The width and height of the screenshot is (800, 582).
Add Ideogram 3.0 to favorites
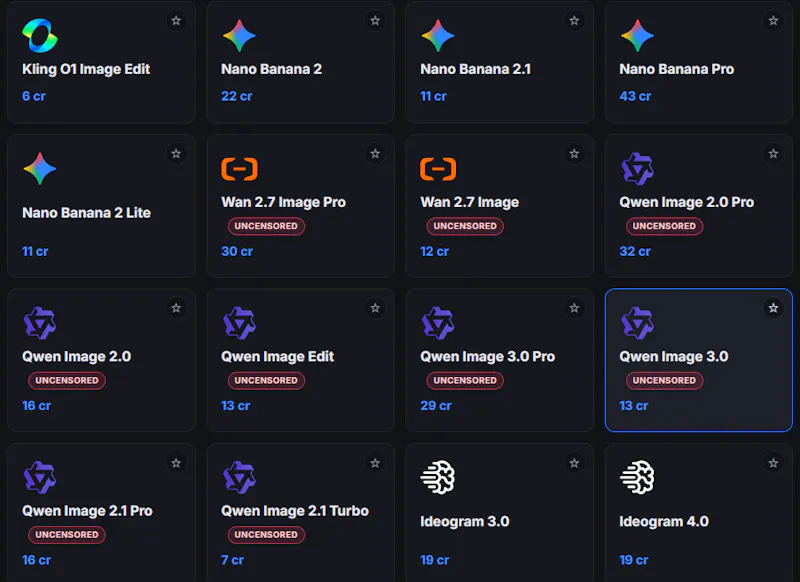coord(574,463)
